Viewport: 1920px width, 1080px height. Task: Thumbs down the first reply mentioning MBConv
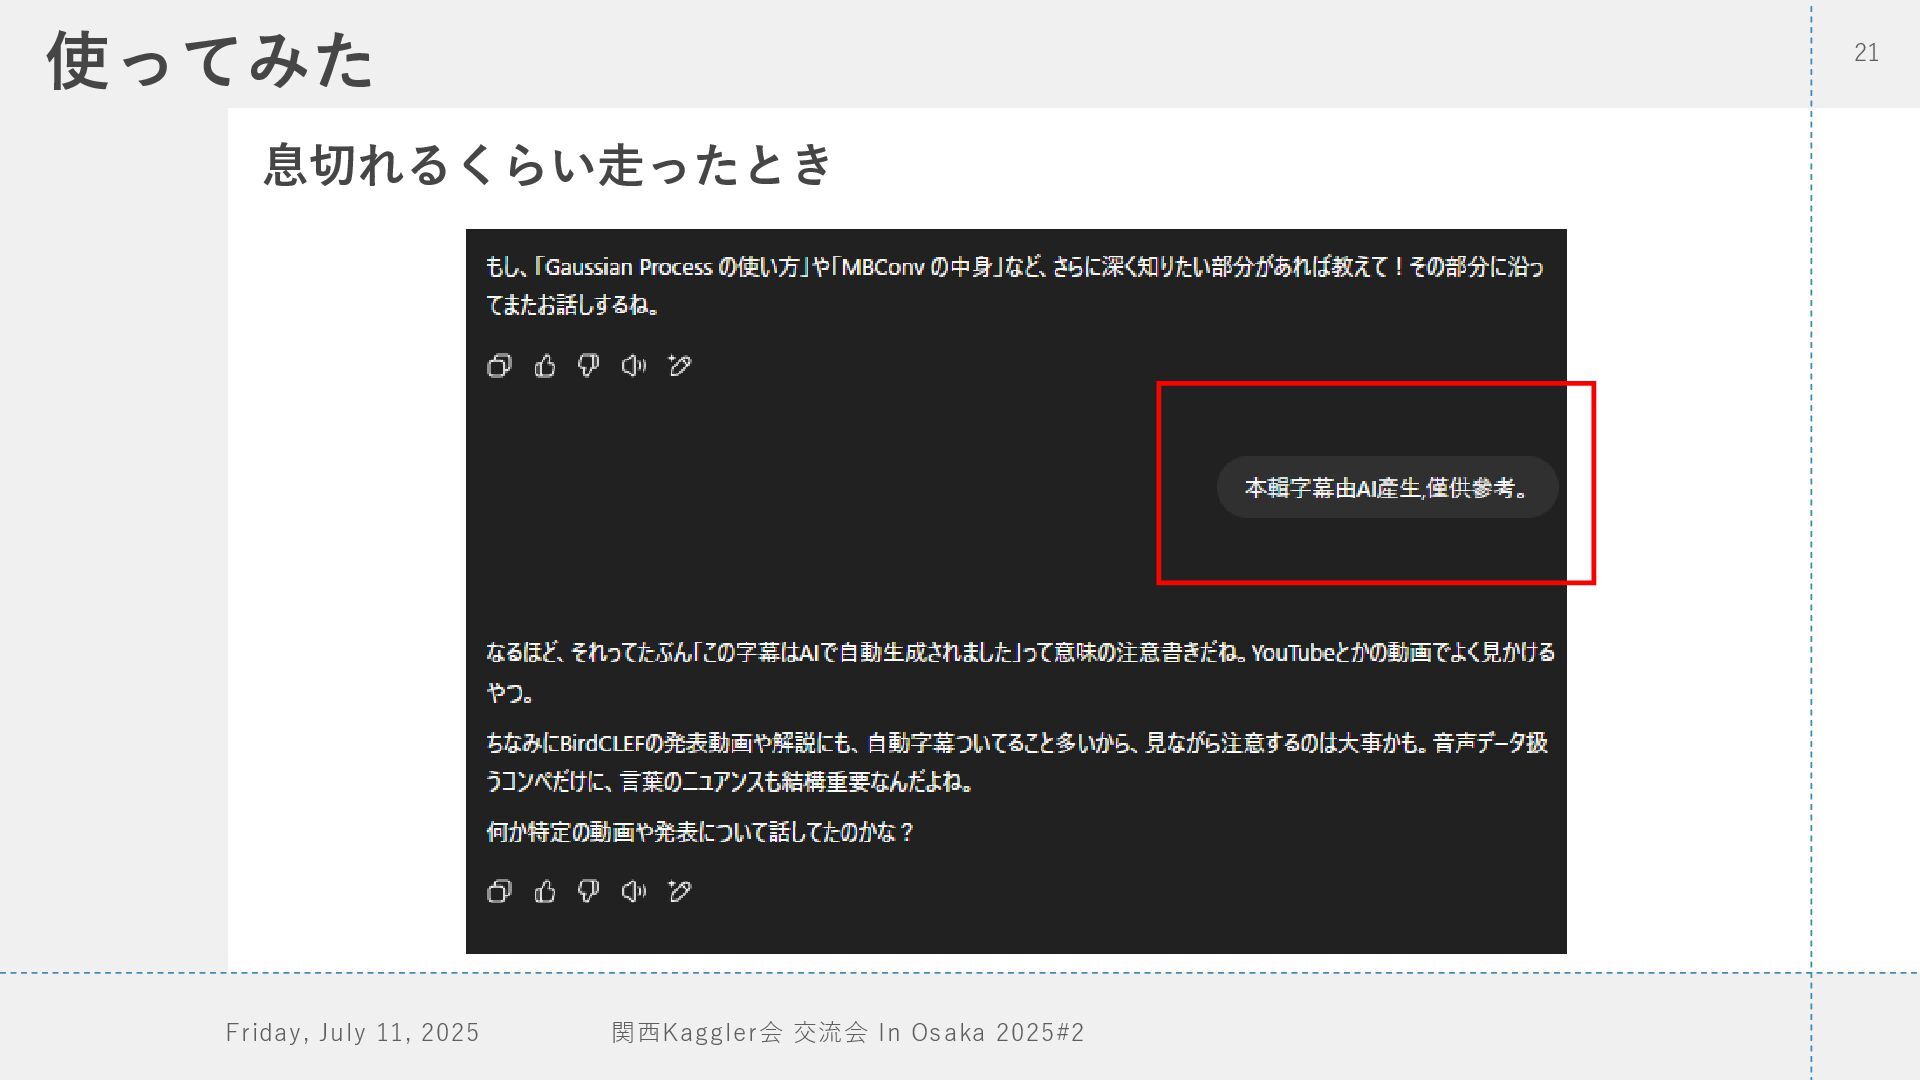tap(589, 366)
